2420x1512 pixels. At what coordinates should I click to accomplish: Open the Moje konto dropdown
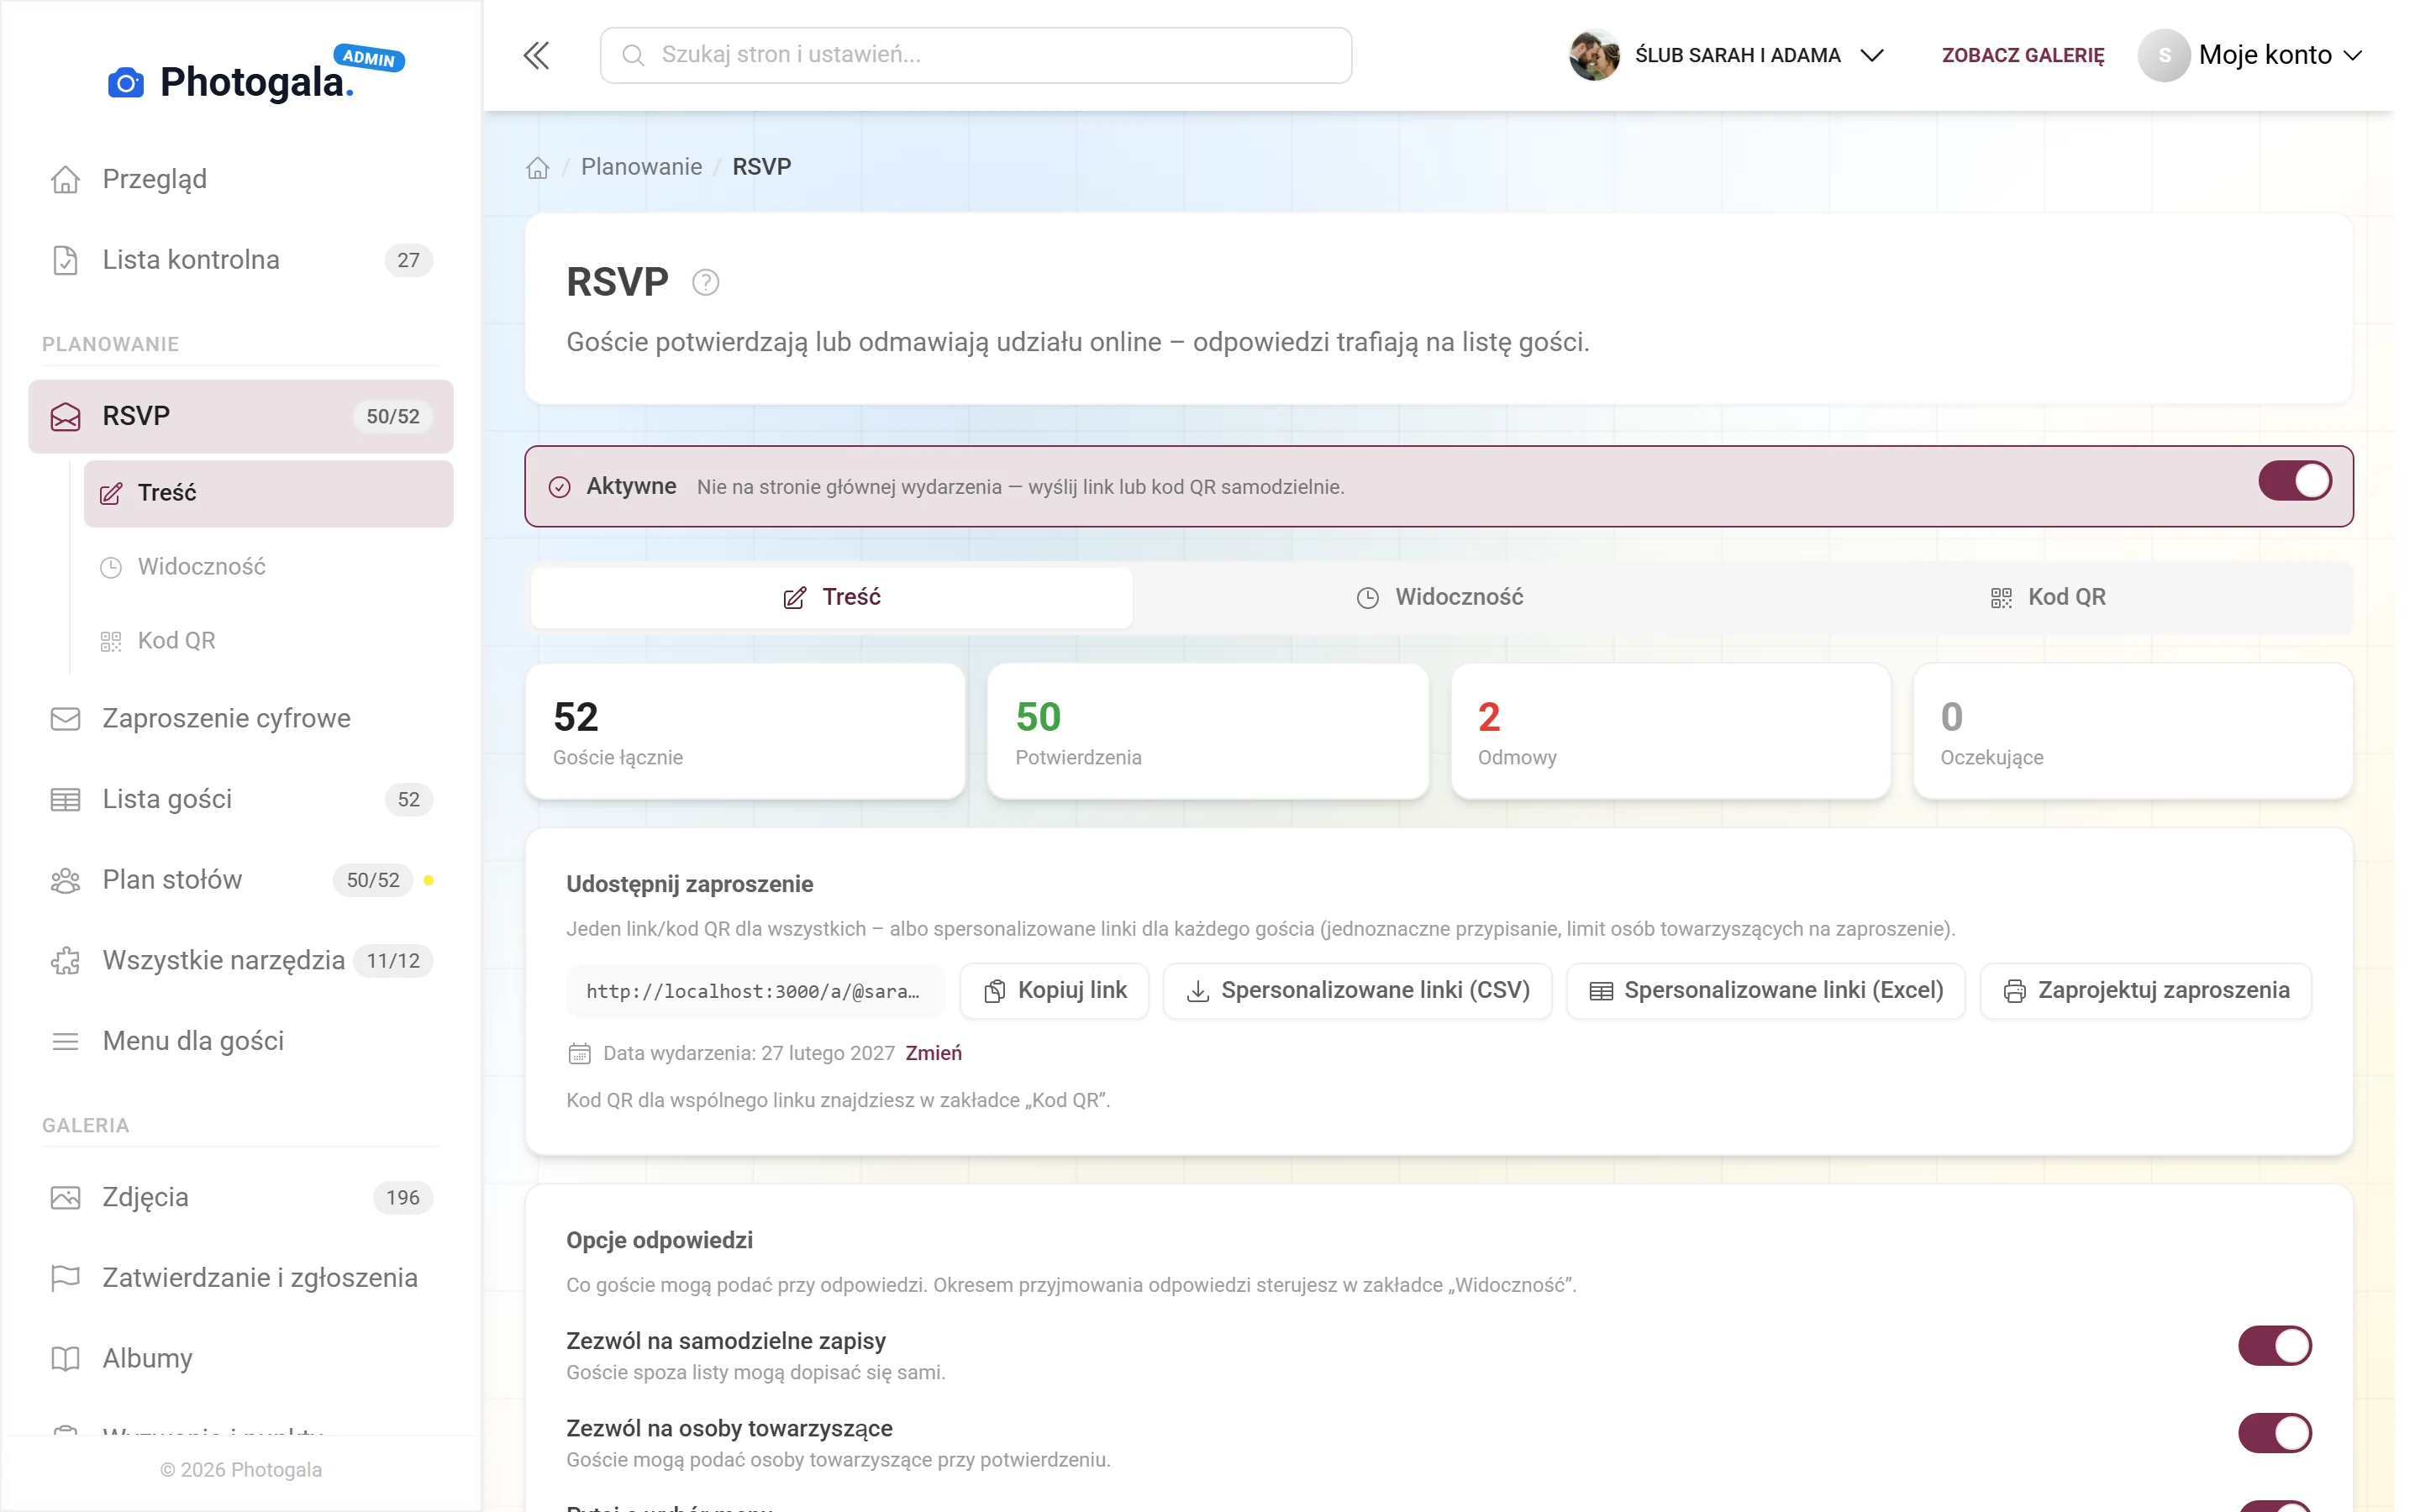[2250, 55]
